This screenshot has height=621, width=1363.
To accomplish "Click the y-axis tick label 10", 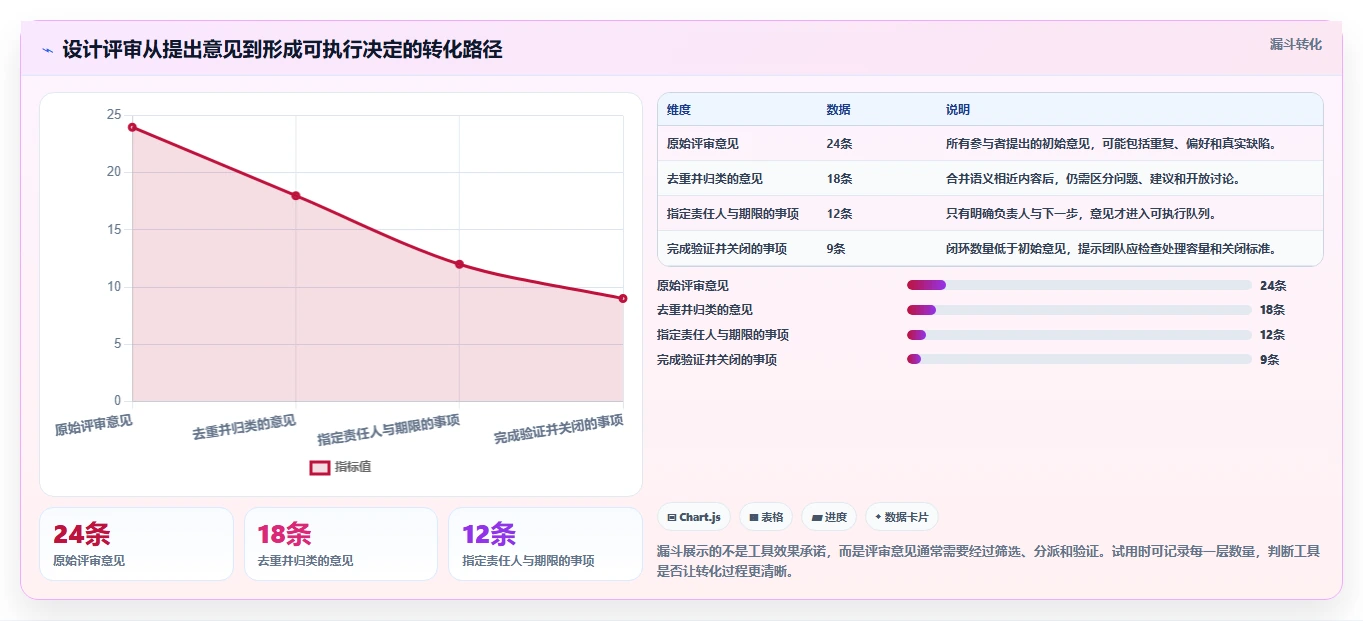I will coord(113,287).
